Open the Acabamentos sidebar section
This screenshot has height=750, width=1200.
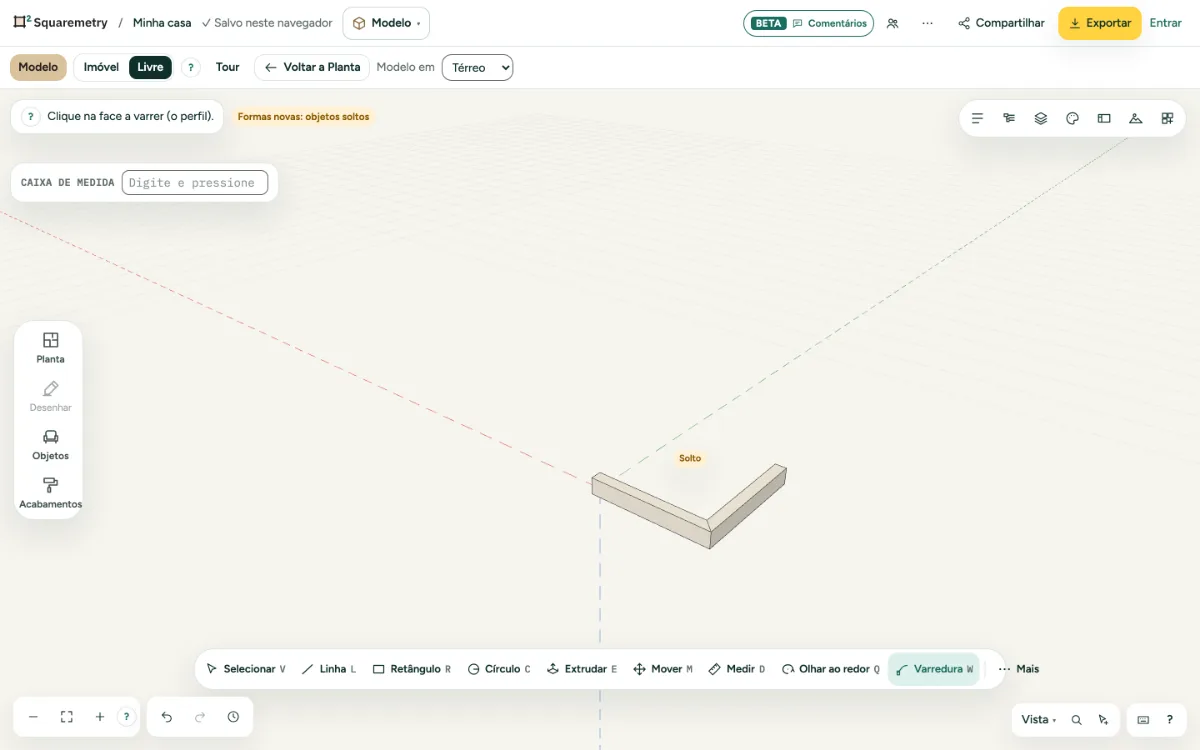click(50, 493)
